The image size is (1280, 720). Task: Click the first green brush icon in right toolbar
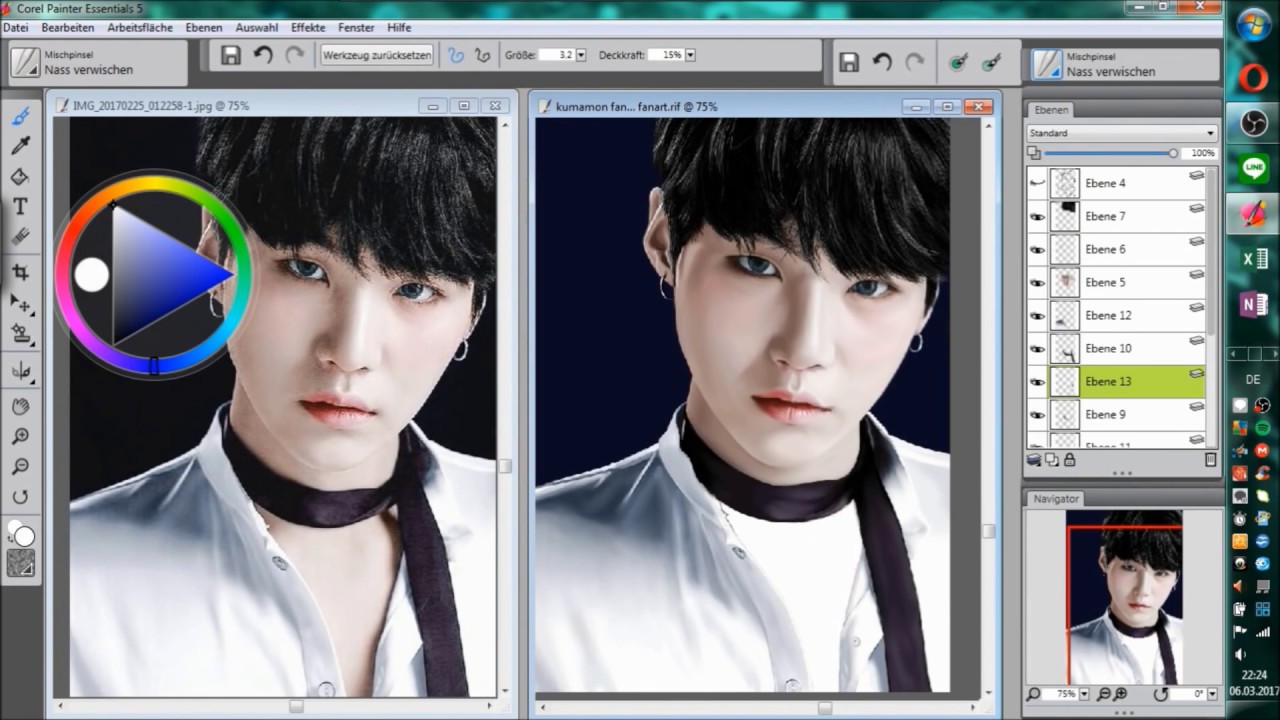[x=958, y=62]
